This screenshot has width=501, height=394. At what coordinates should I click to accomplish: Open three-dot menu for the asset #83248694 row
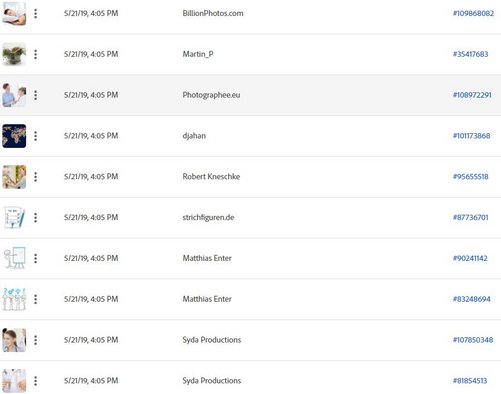(36, 299)
